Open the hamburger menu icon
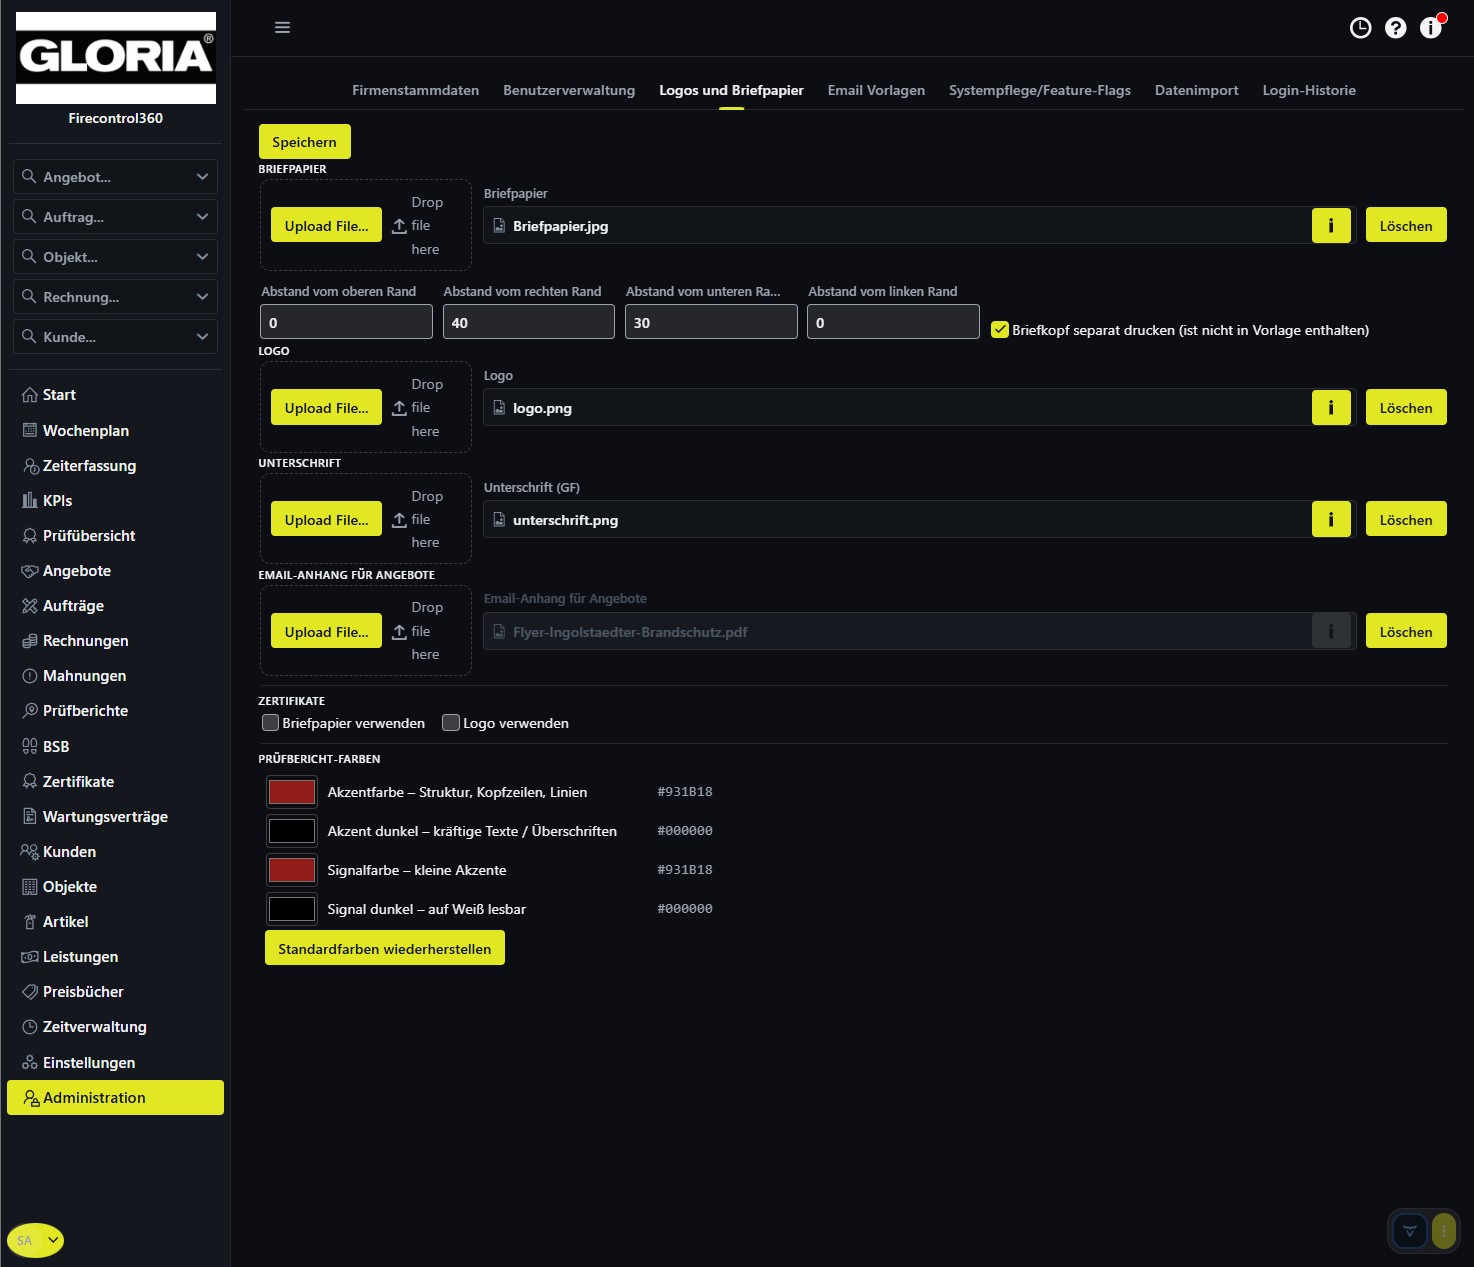This screenshot has height=1267, width=1474. (x=282, y=27)
